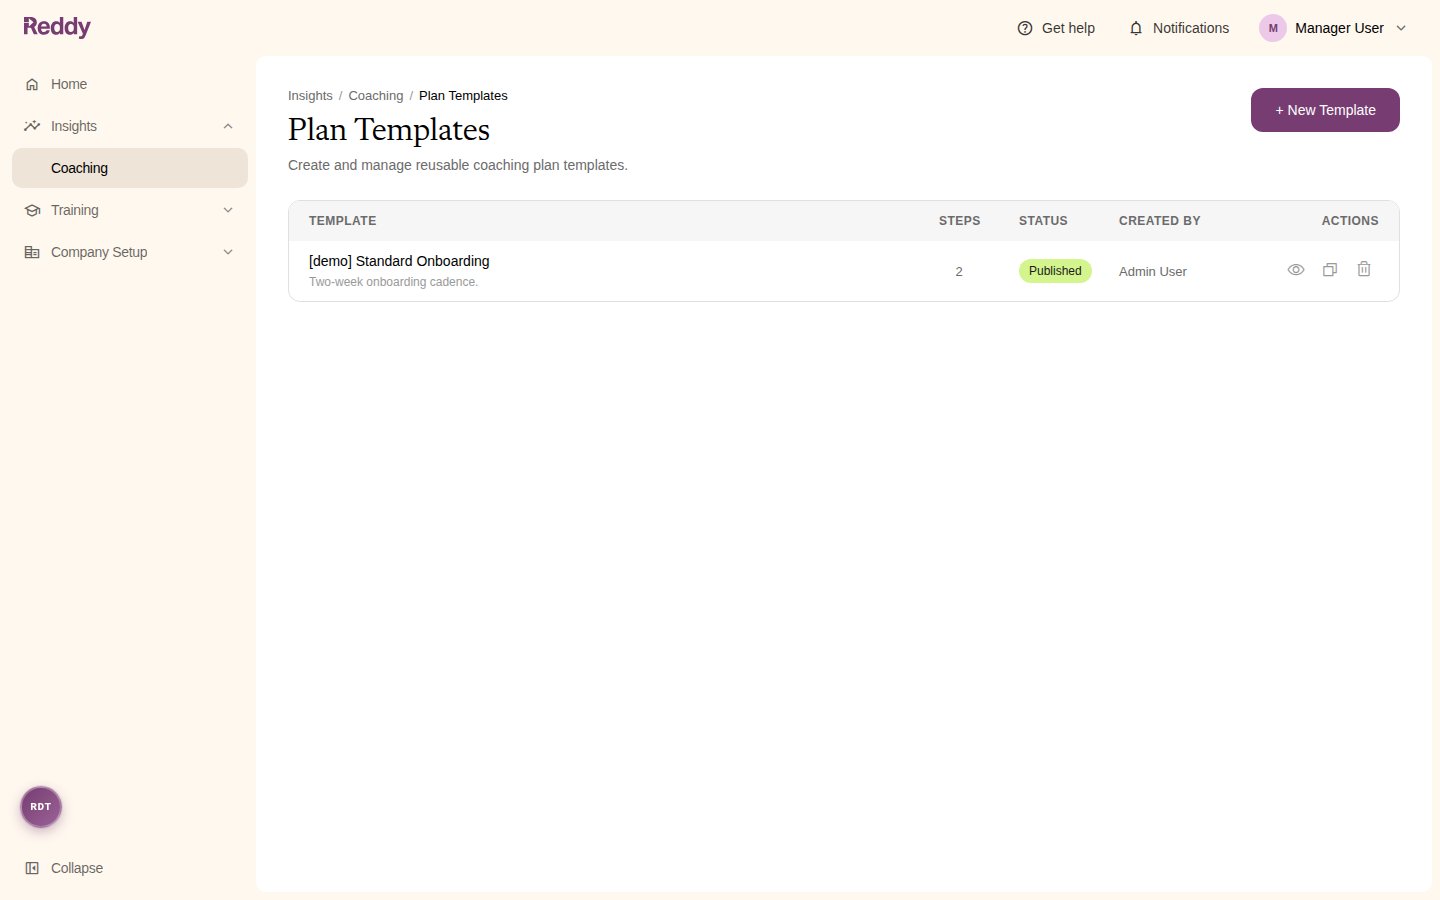The image size is (1440, 900).
Task: Click the Home house icon
Action: click(x=32, y=84)
